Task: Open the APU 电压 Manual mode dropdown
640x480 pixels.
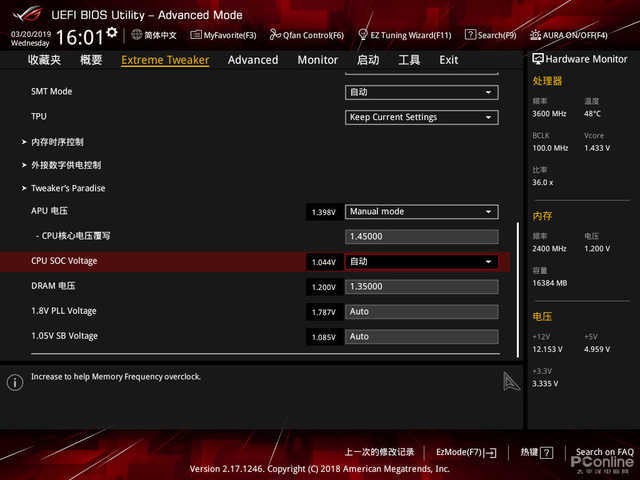Action: click(422, 211)
